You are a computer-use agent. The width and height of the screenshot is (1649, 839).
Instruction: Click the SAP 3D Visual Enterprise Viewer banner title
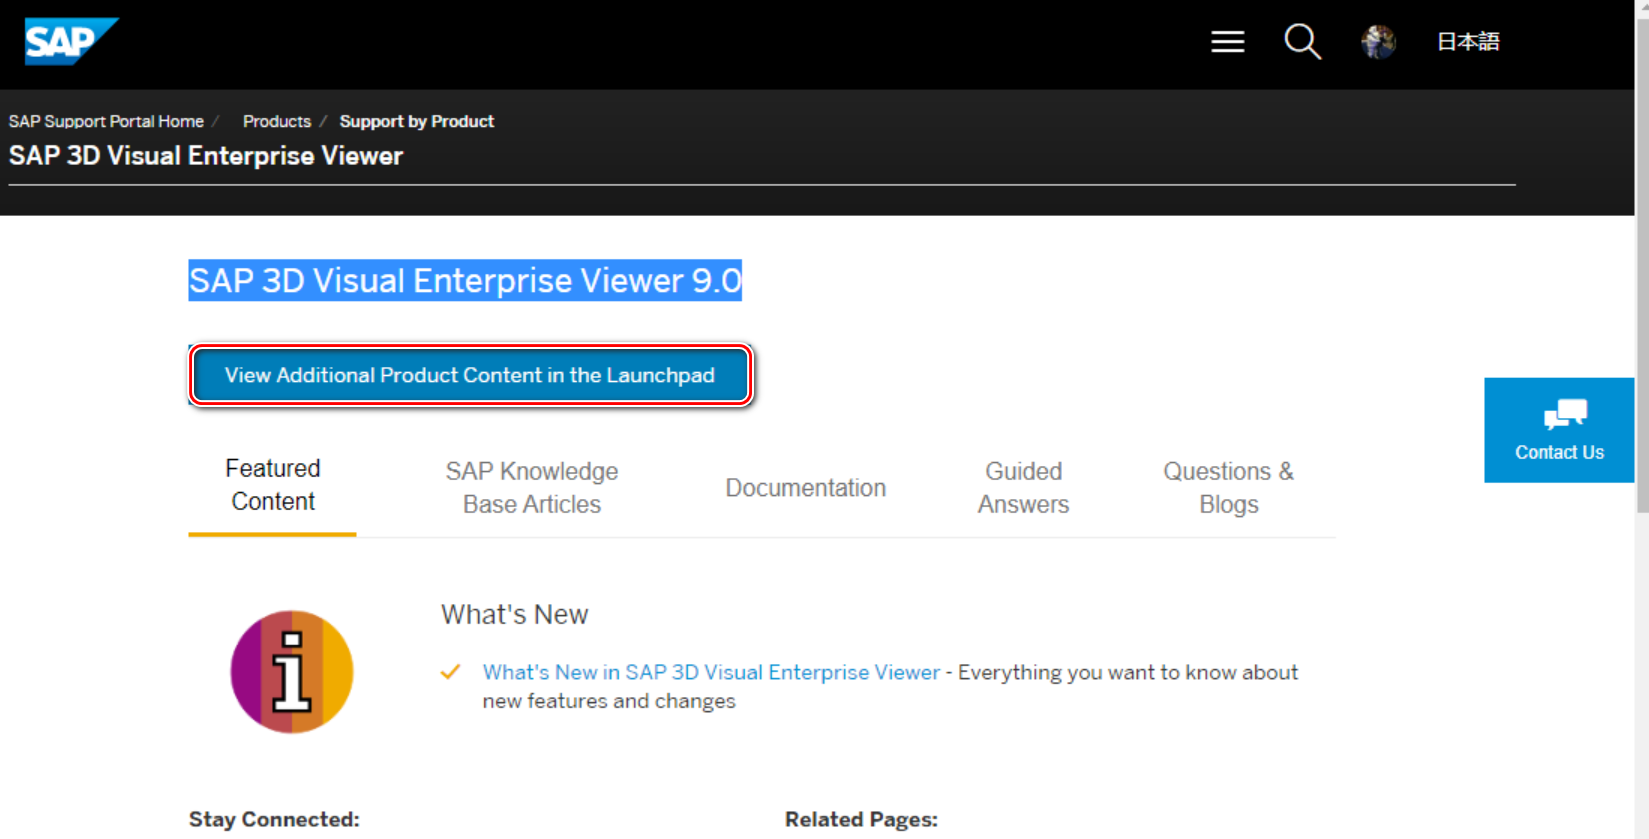[x=206, y=156]
